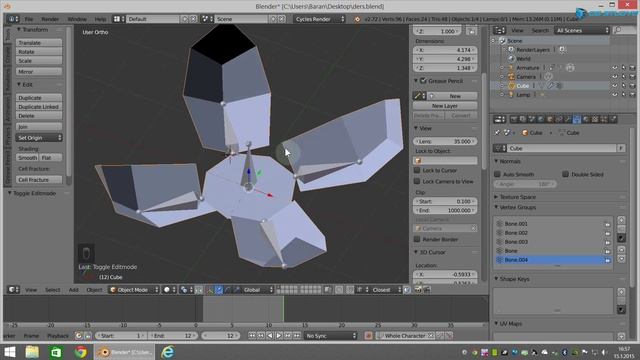The width and height of the screenshot is (640, 360).
Task: Toggle Cube visibility eye in outliner
Action: click(615, 86)
